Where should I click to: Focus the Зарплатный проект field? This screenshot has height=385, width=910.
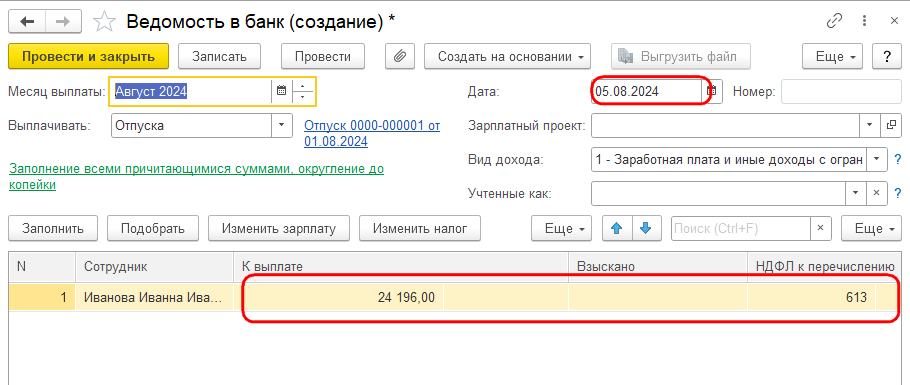point(725,125)
